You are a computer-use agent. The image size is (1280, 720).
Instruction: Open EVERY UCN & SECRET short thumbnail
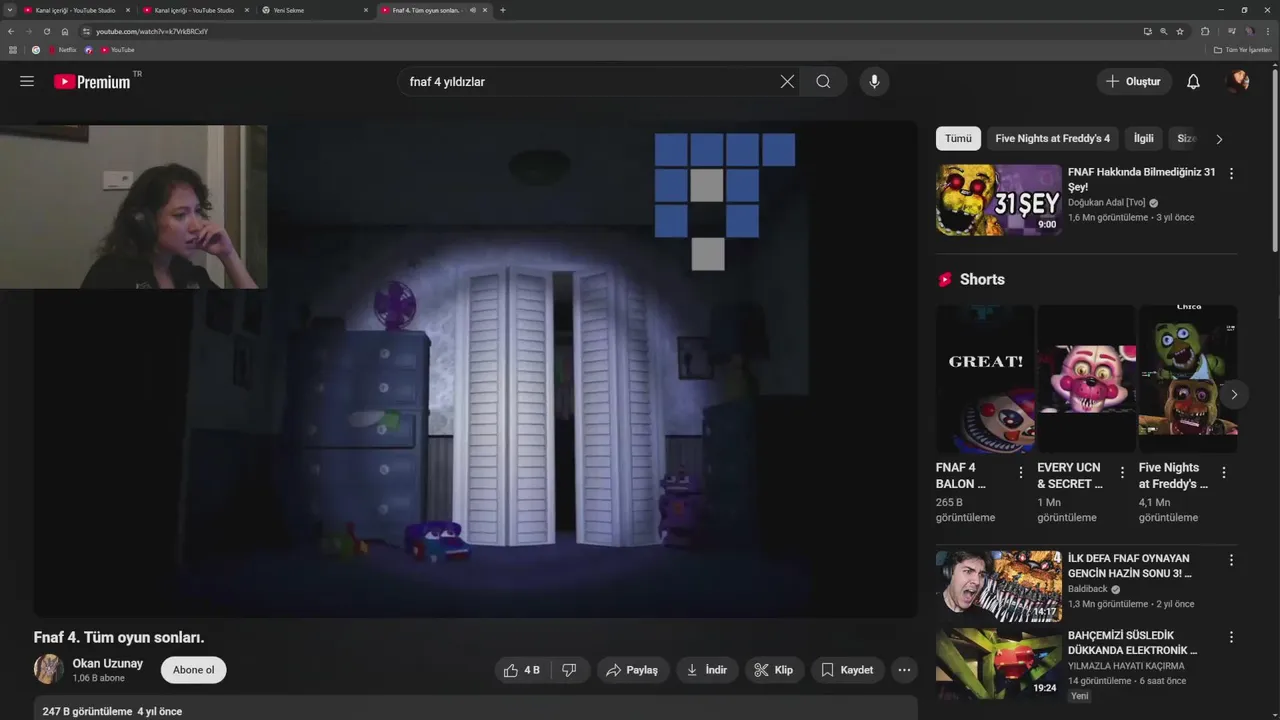point(1086,379)
